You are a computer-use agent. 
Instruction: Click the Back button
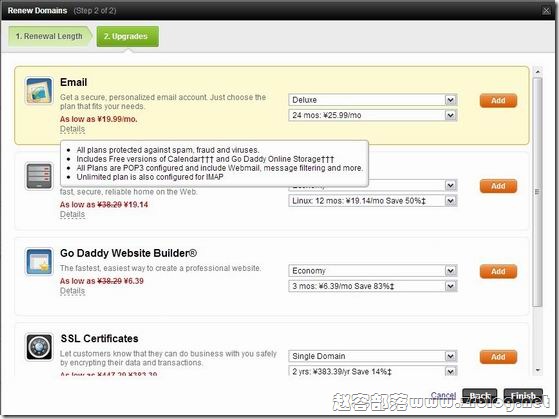[479, 396]
